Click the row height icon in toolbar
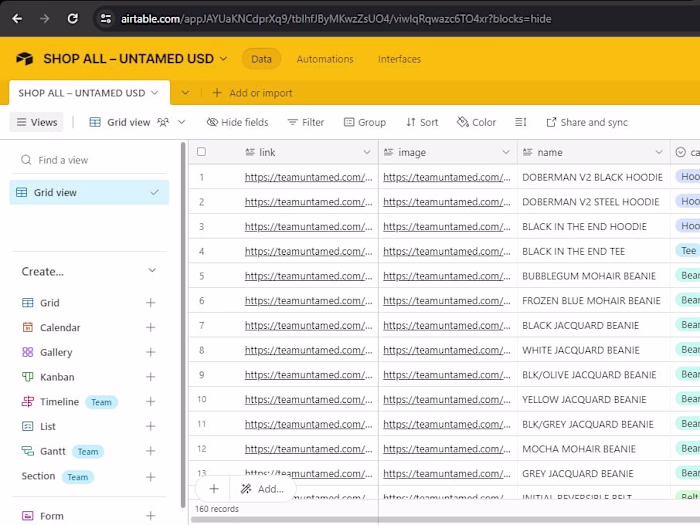 (x=521, y=122)
